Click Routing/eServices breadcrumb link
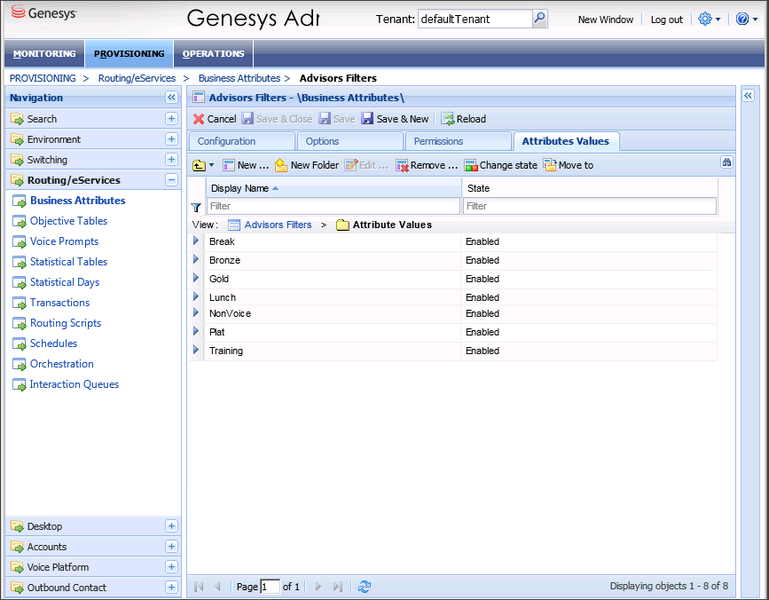This screenshot has height=600, width=769. coord(137,78)
